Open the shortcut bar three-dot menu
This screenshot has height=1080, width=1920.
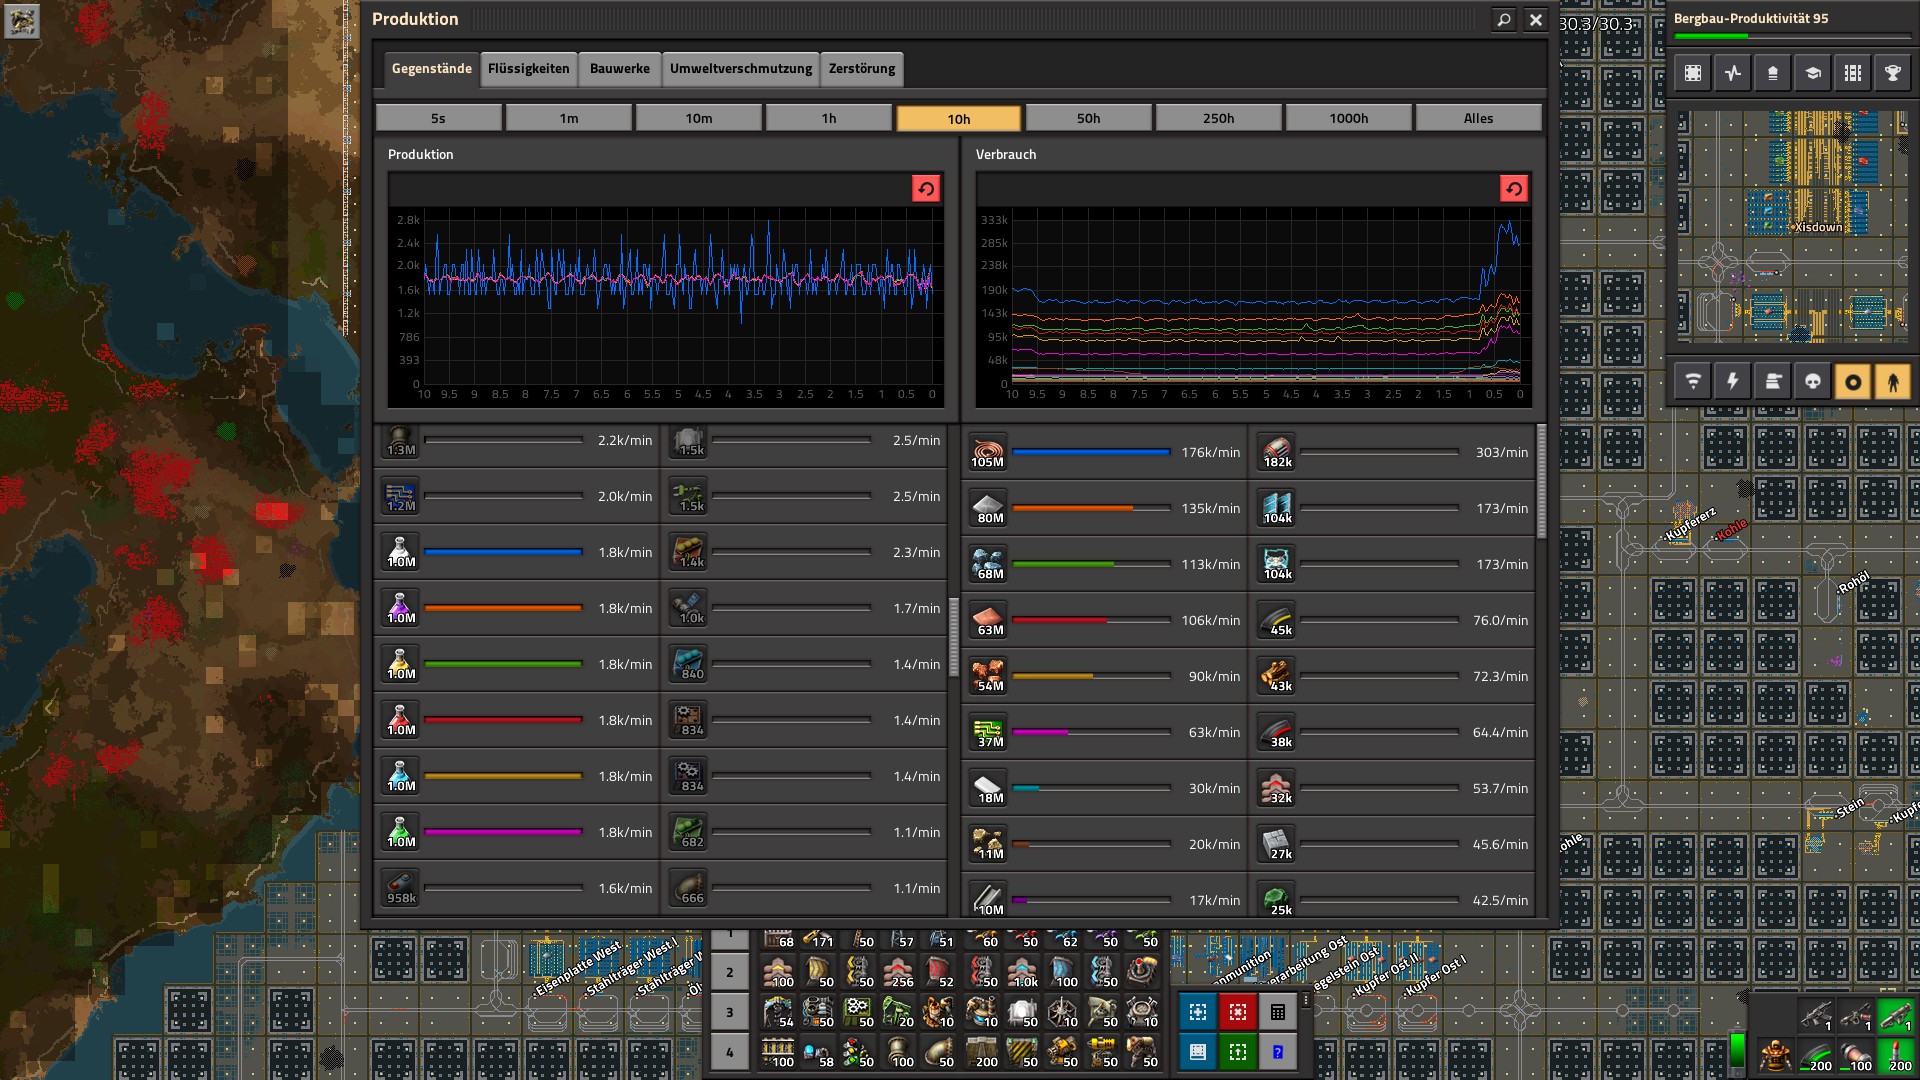(1306, 1000)
